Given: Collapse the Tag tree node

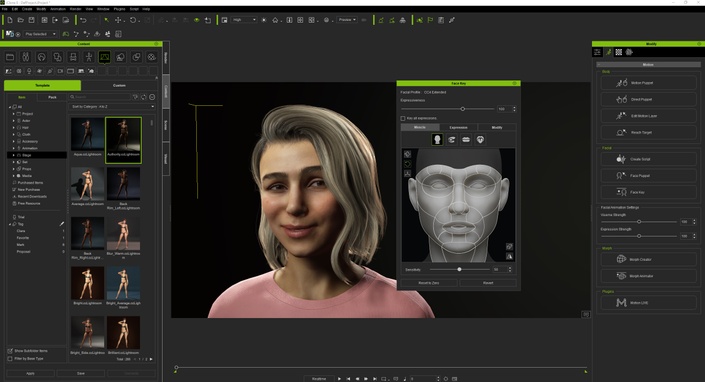Looking at the screenshot, I should (x=10, y=224).
